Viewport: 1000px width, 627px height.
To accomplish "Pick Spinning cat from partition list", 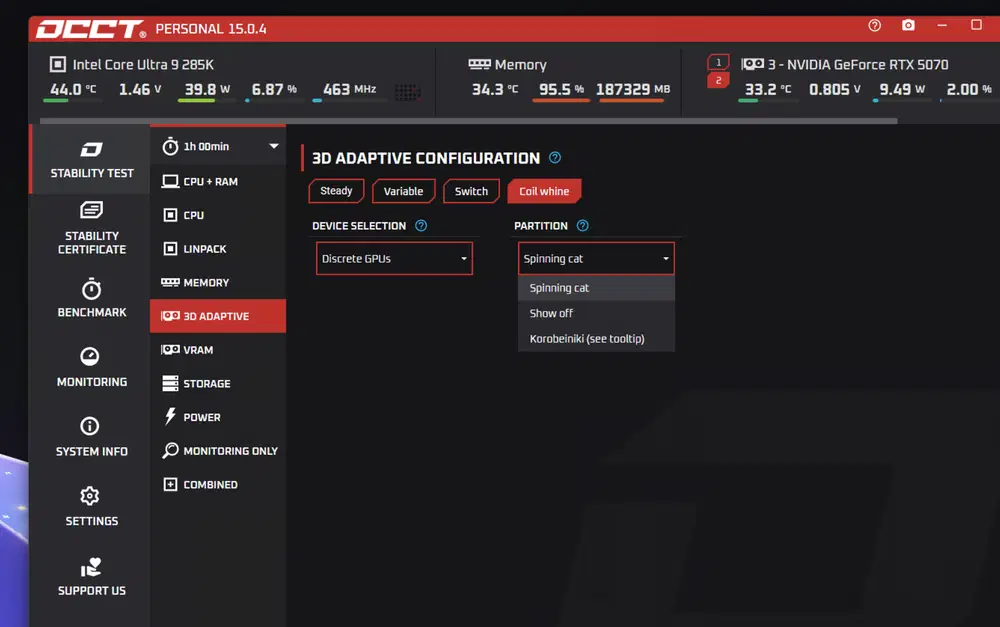I will 596,288.
